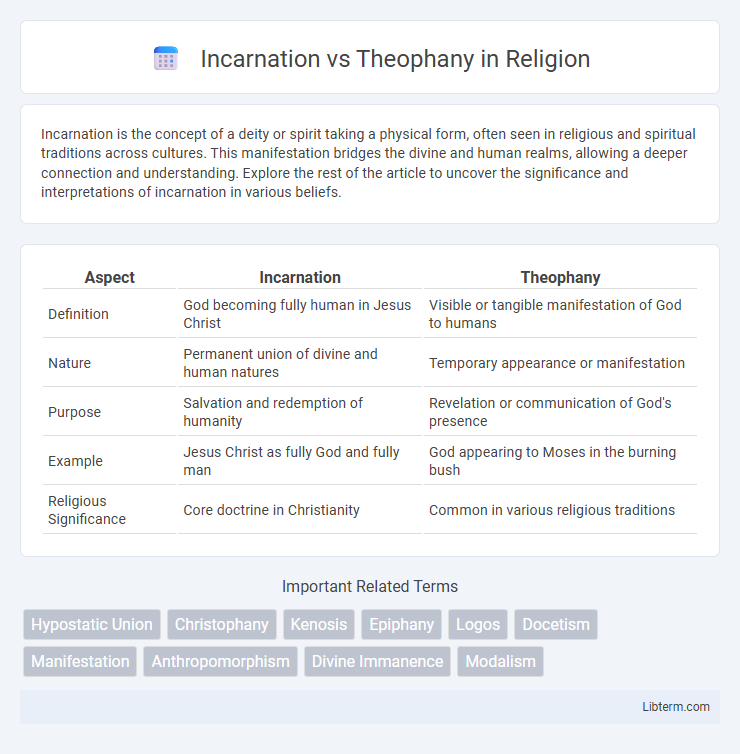Click the calendar grid icon beside the title

point(166,59)
